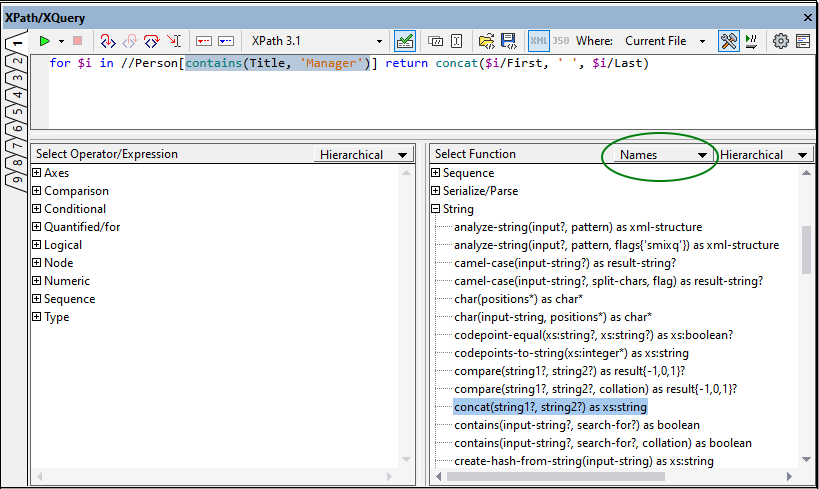819x489 pixels.
Task: Toggle XML evaluation mode
Action: click(x=539, y=41)
